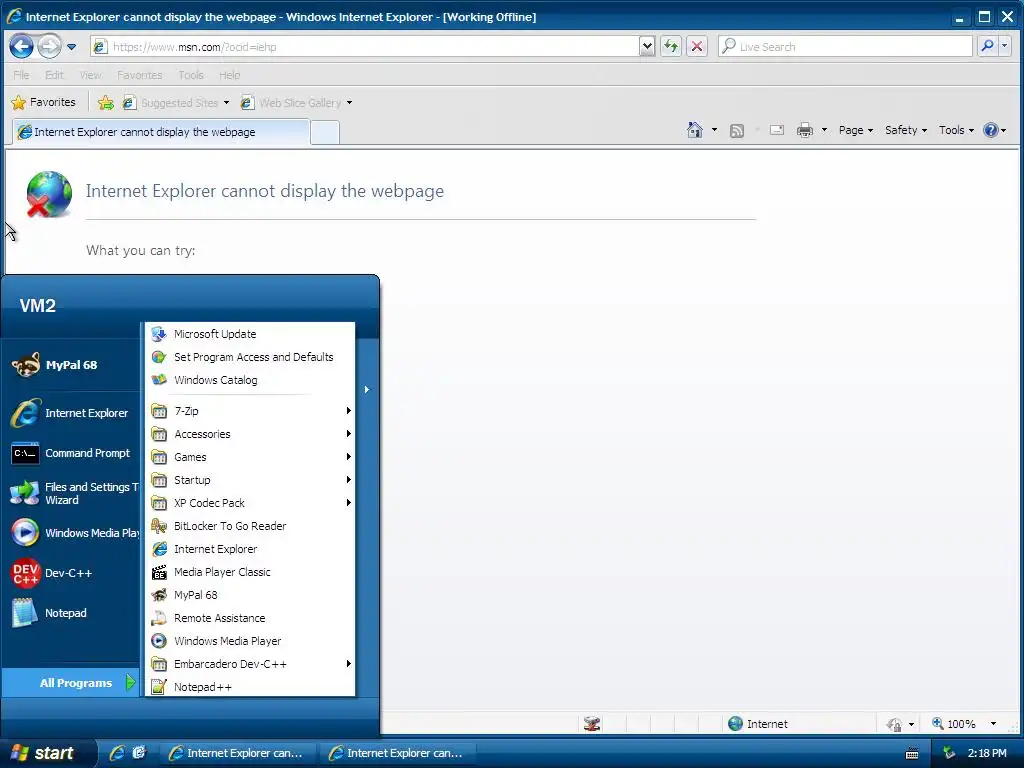1024x768 pixels.
Task: Open the Tools command bar dropdown
Action: [x=956, y=130]
